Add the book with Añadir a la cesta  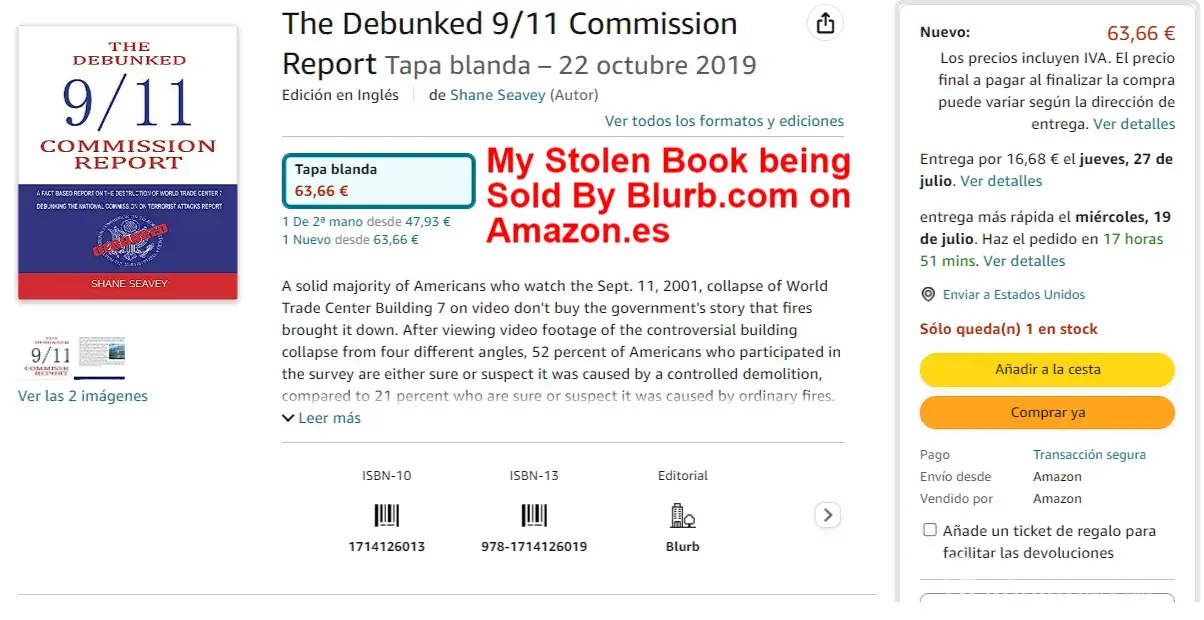[1047, 369]
